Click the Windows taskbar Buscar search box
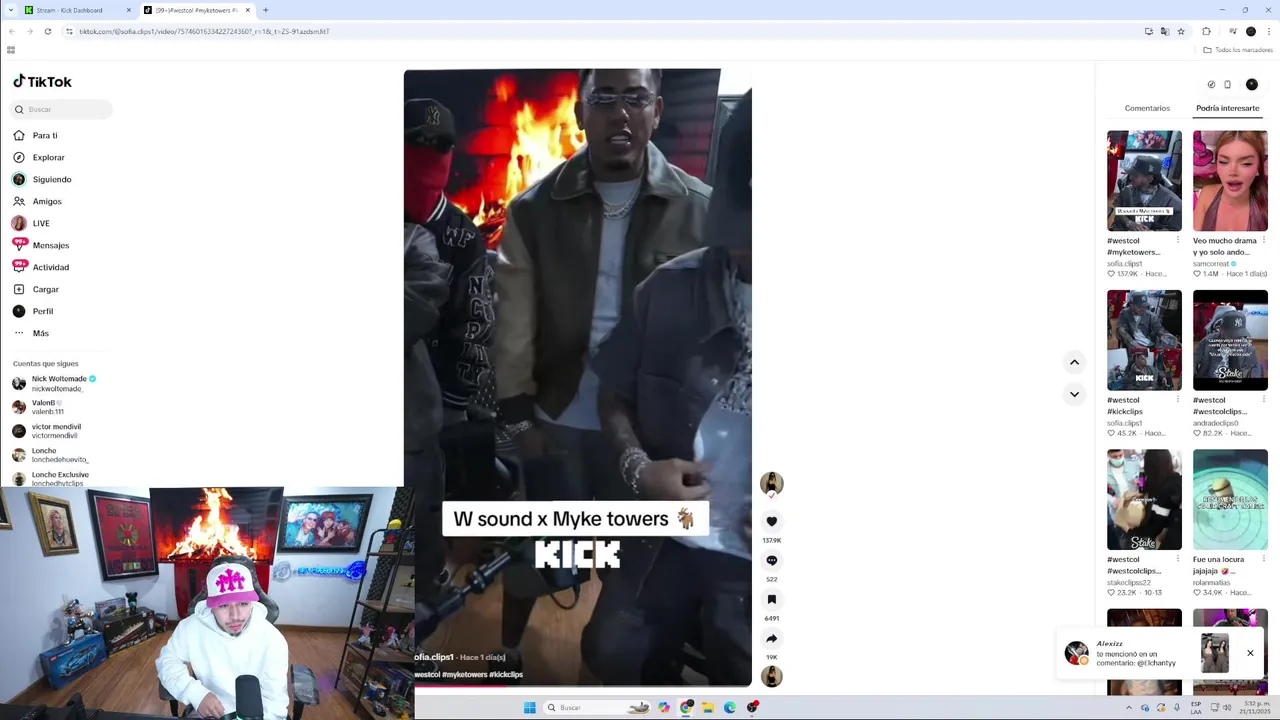1280x720 pixels. point(597,707)
